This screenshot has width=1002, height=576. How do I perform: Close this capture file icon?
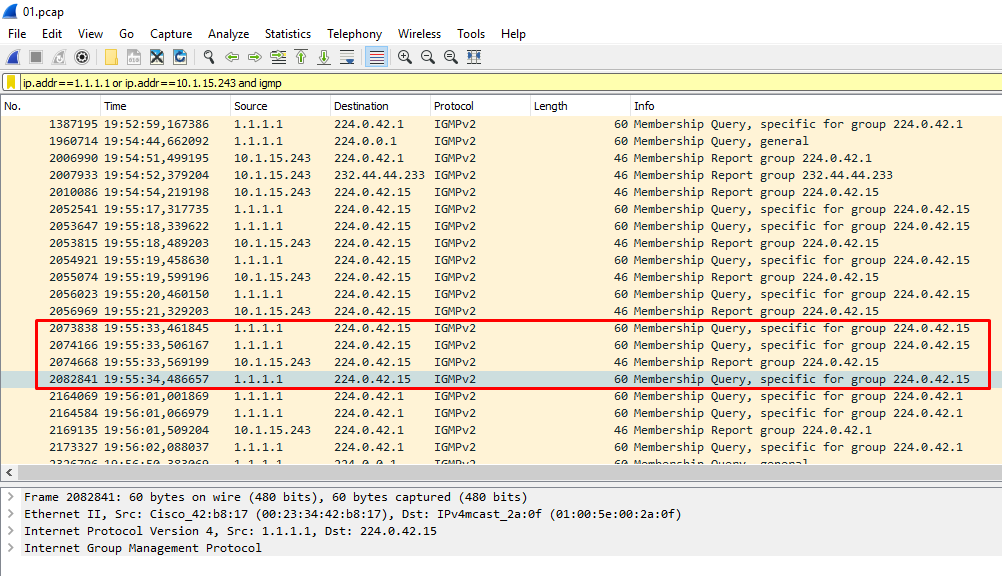click(157, 57)
